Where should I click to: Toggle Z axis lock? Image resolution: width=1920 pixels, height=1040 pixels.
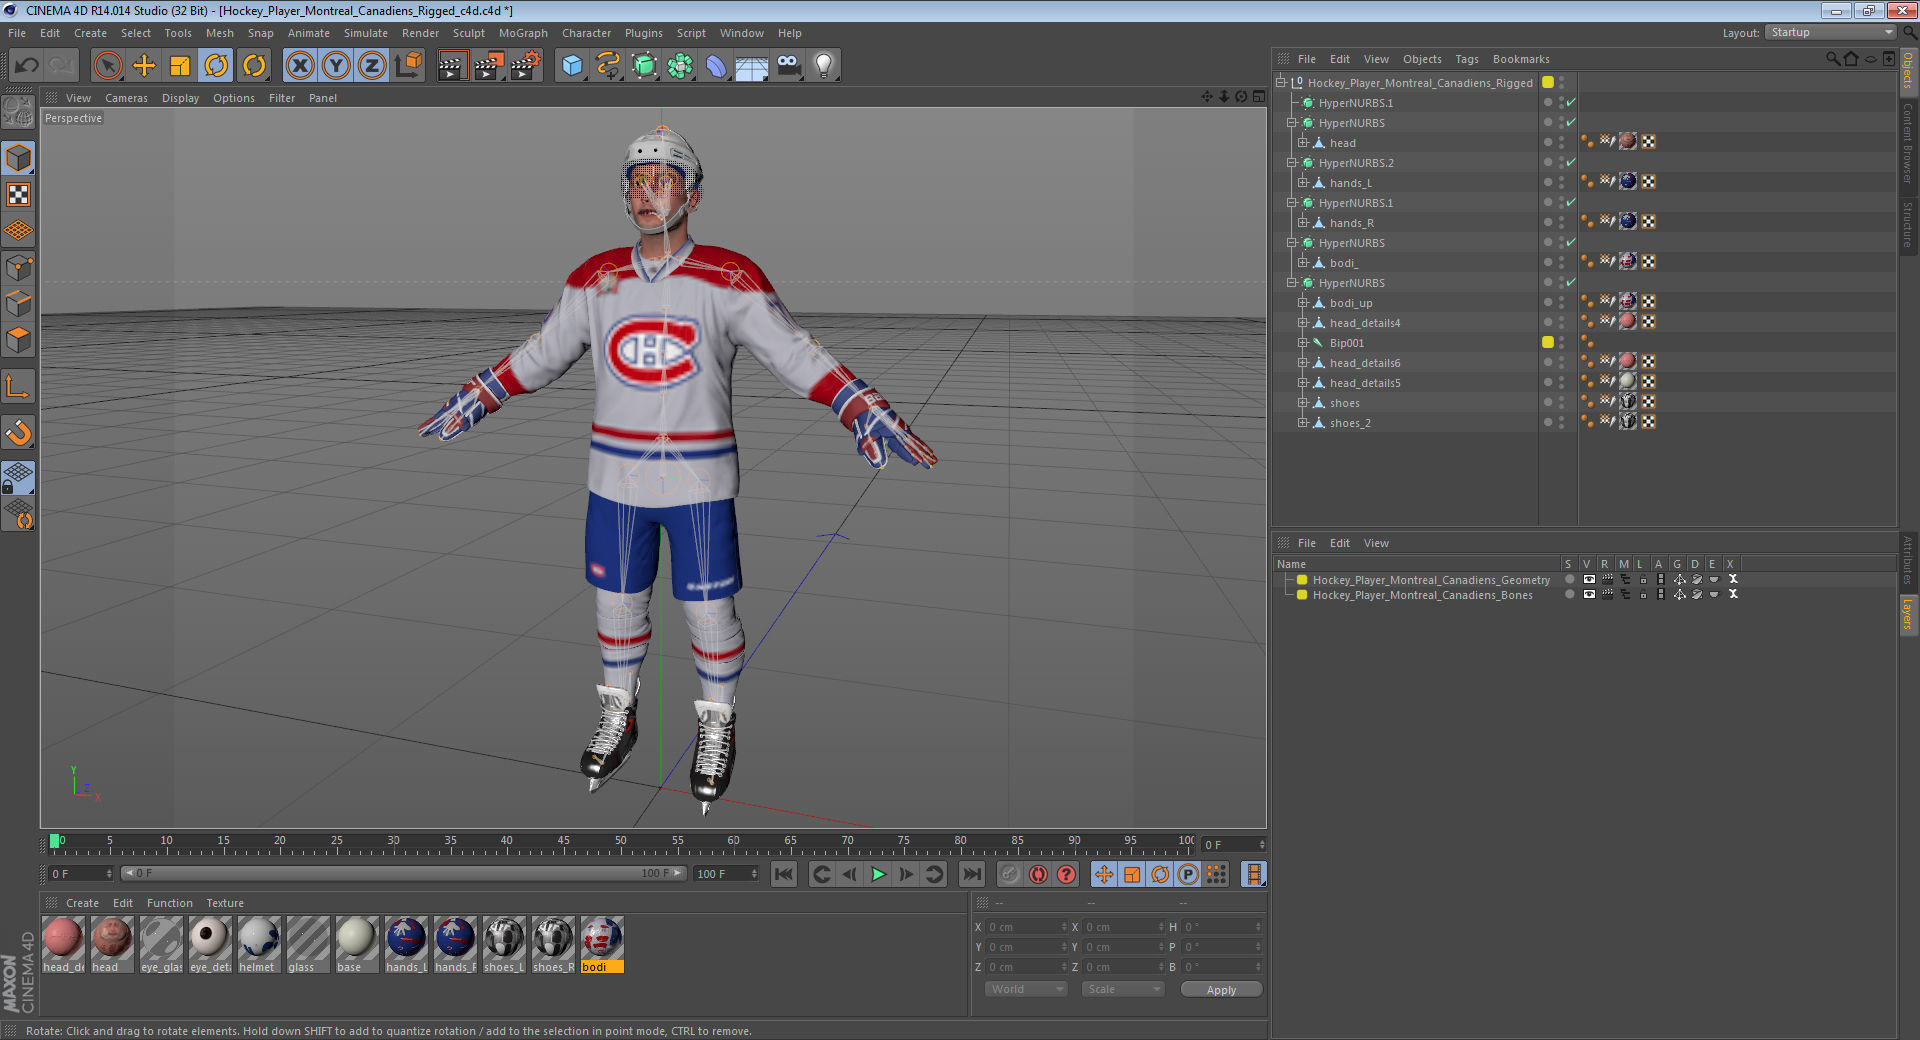[372, 66]
